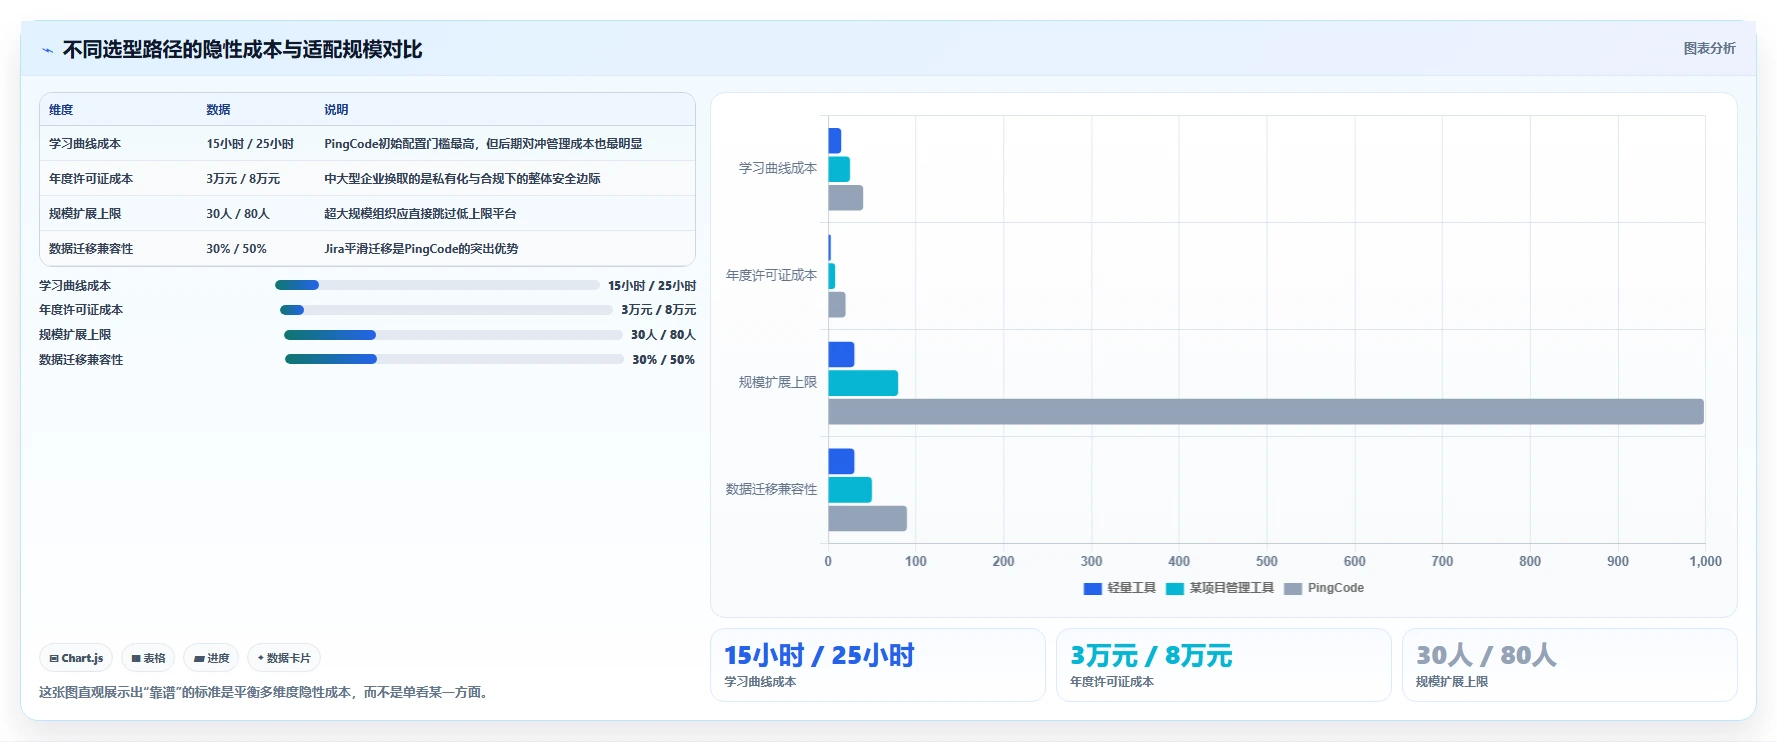Click the table cell 3万元 / 8万元
Screen dimensions: 1777x742
(243, 179)
